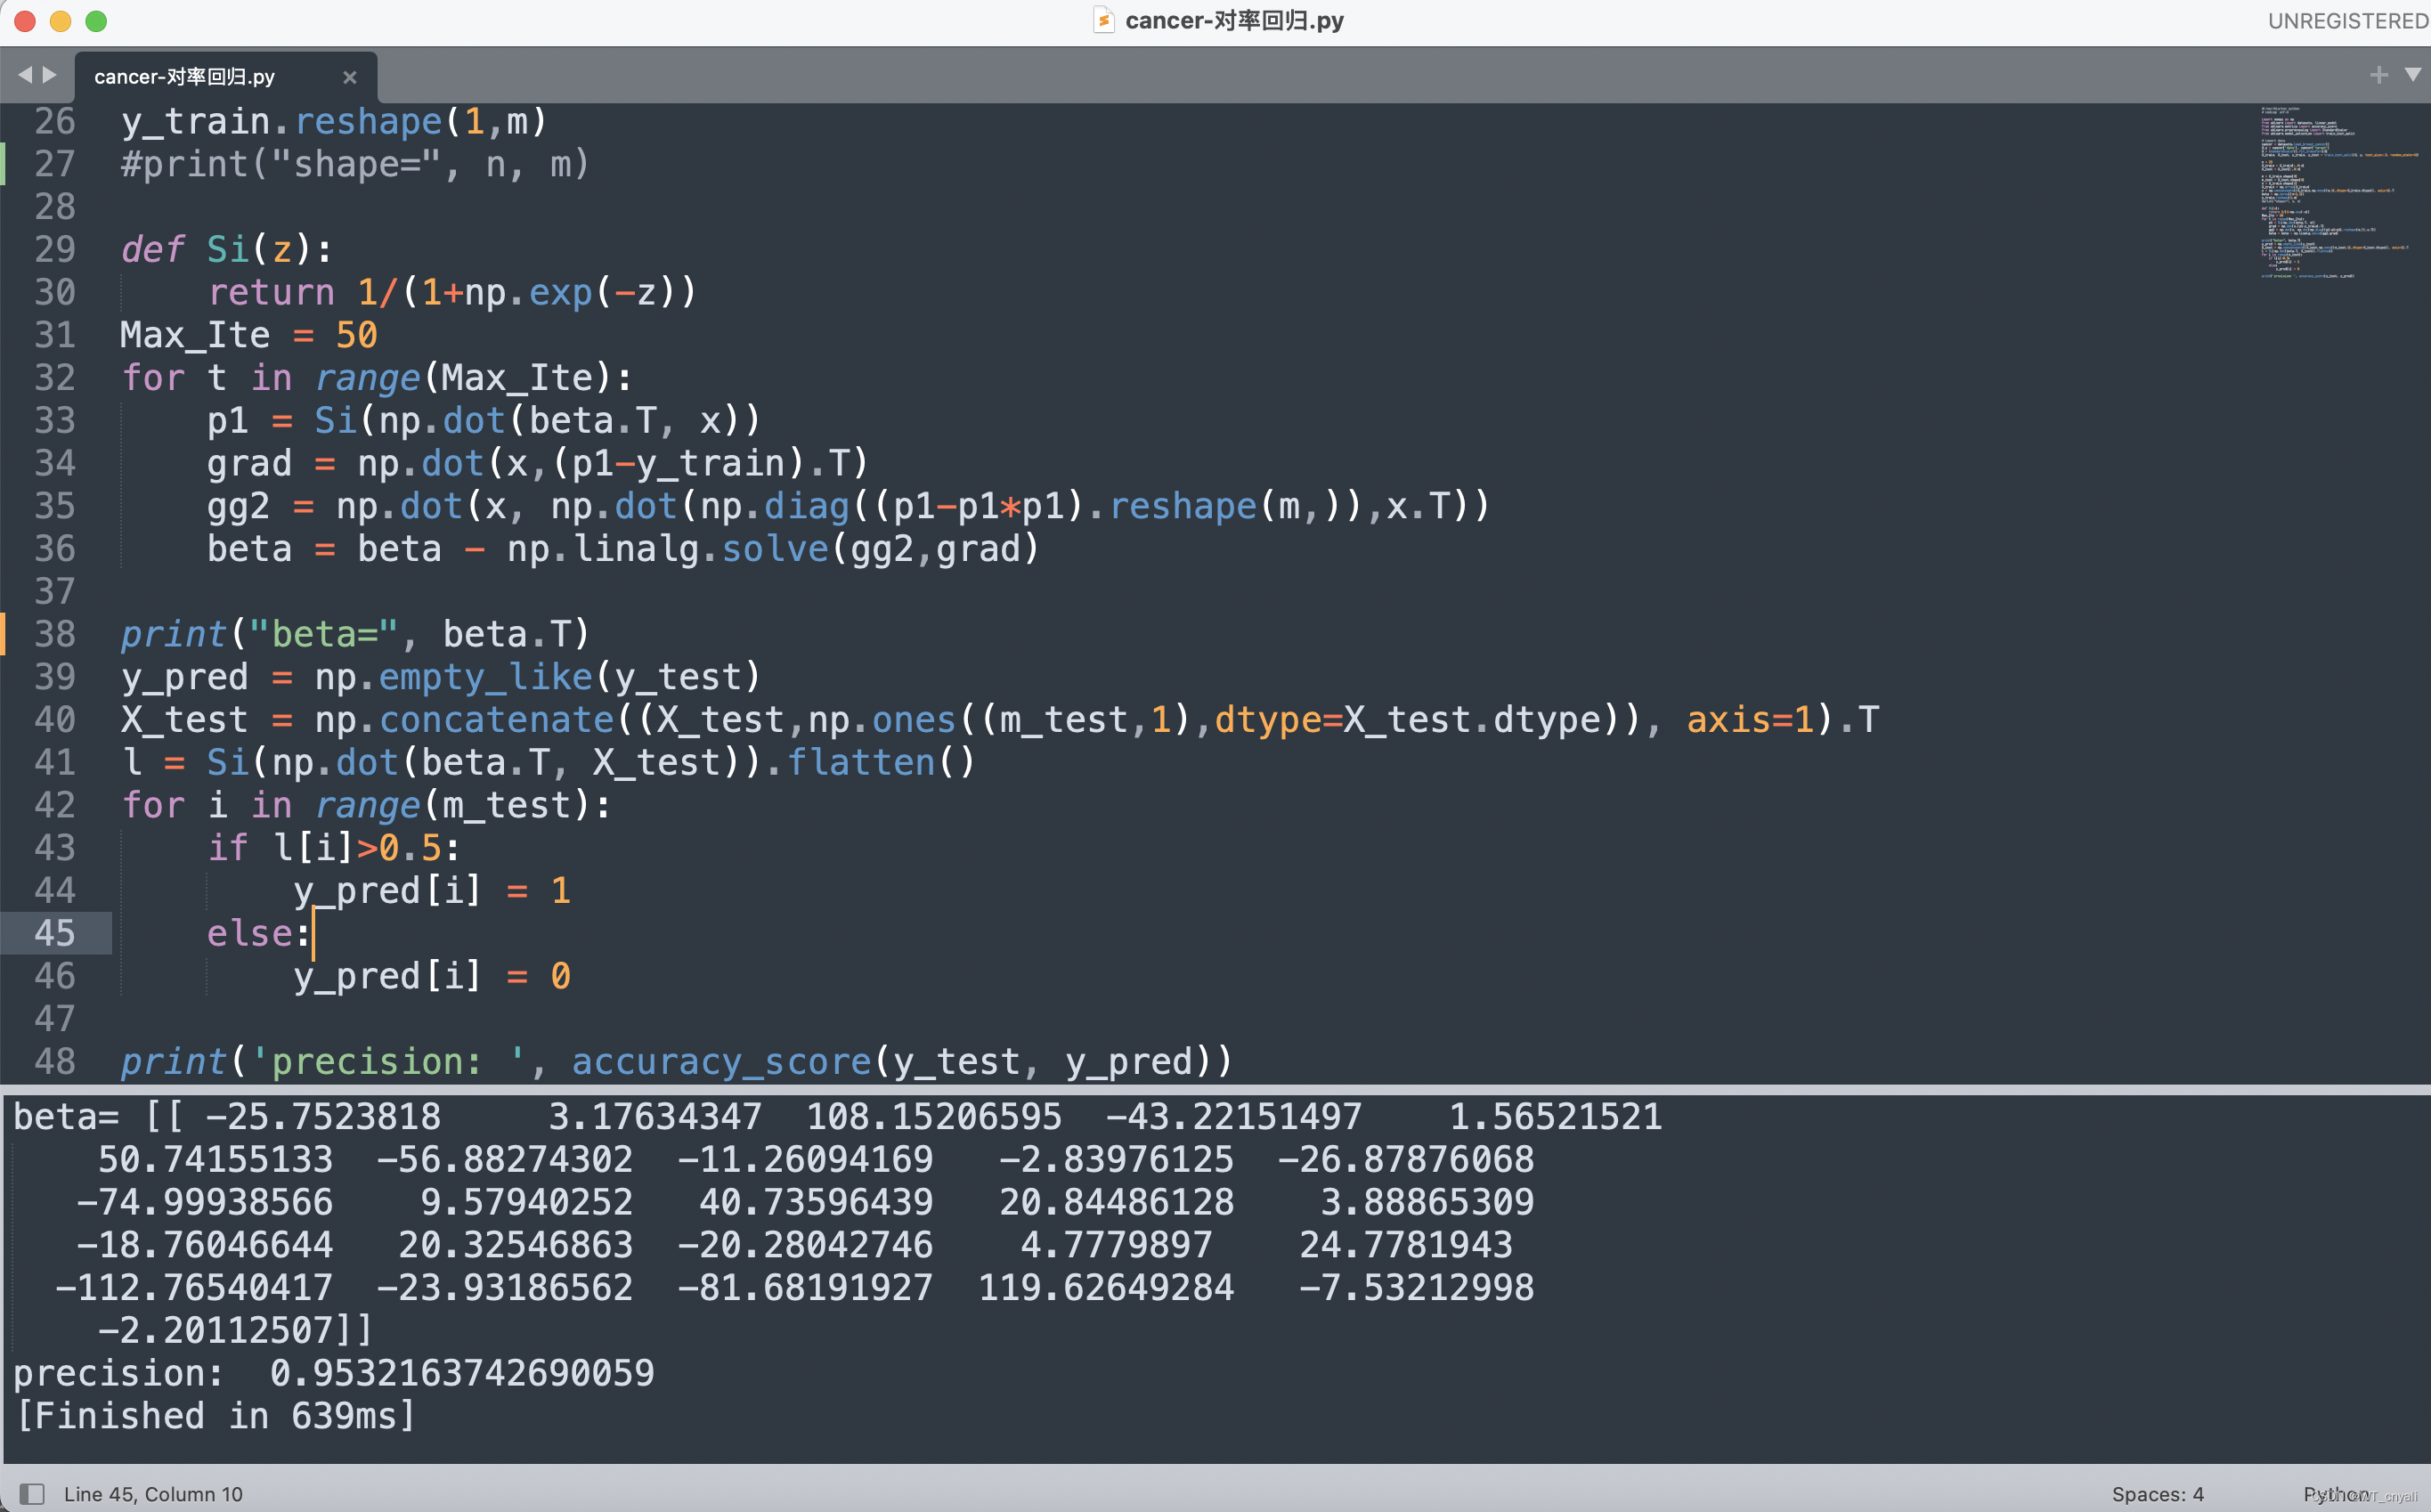2431x1512 pixels.
Task: Click on 'np.linalg.solve(gg2,grad)' text
Action: coord(773,549)
